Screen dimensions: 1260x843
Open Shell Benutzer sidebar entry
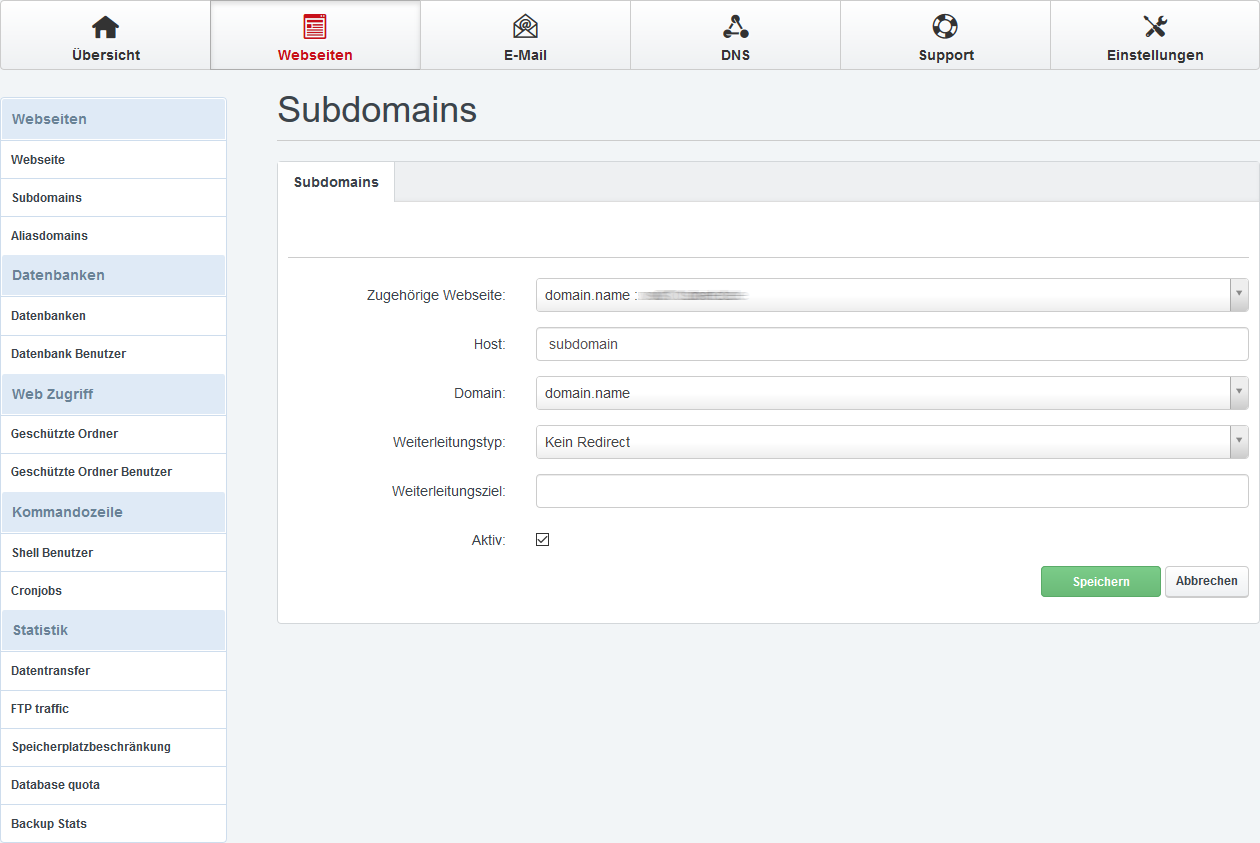[52, 553]
